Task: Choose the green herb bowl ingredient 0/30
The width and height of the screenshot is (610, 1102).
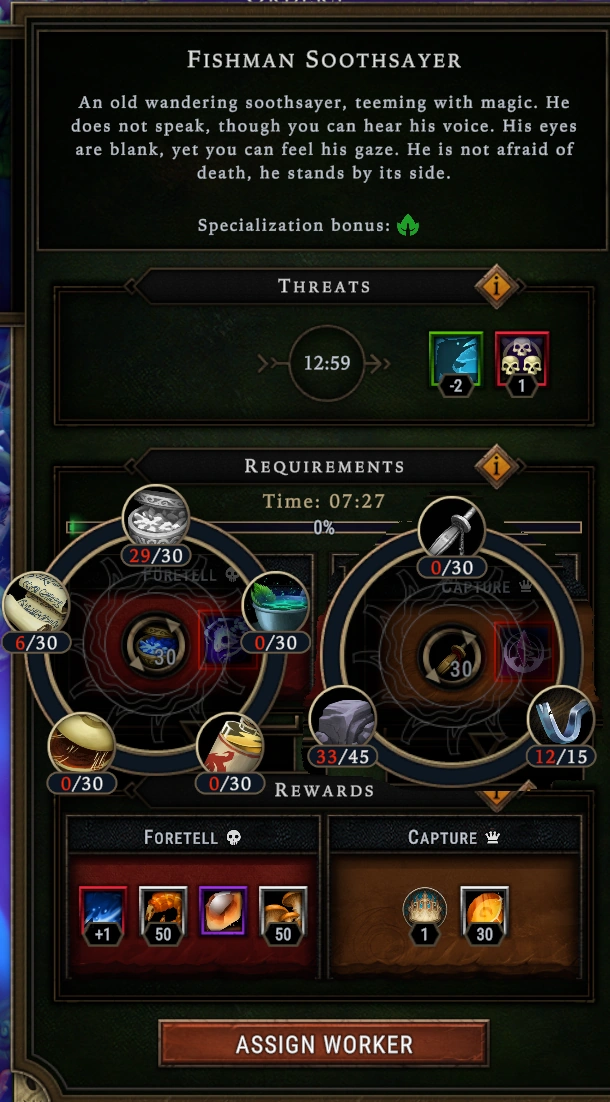Action: [x=275, y=604]
